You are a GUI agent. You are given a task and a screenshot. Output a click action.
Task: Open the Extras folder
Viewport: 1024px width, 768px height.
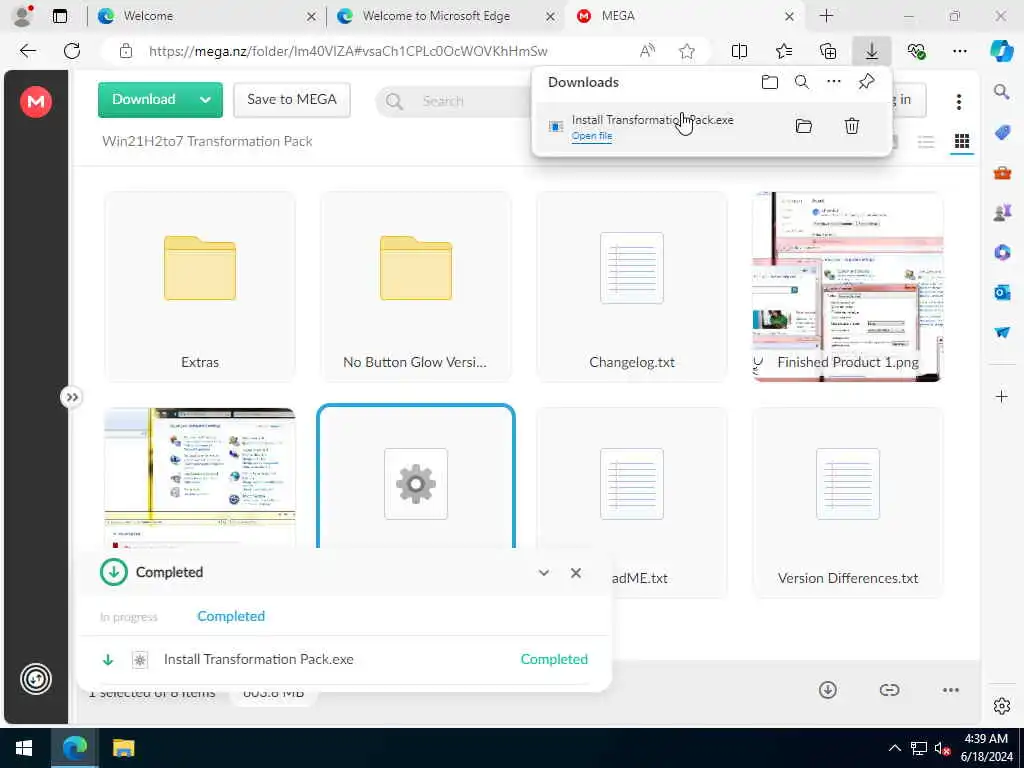200,287
